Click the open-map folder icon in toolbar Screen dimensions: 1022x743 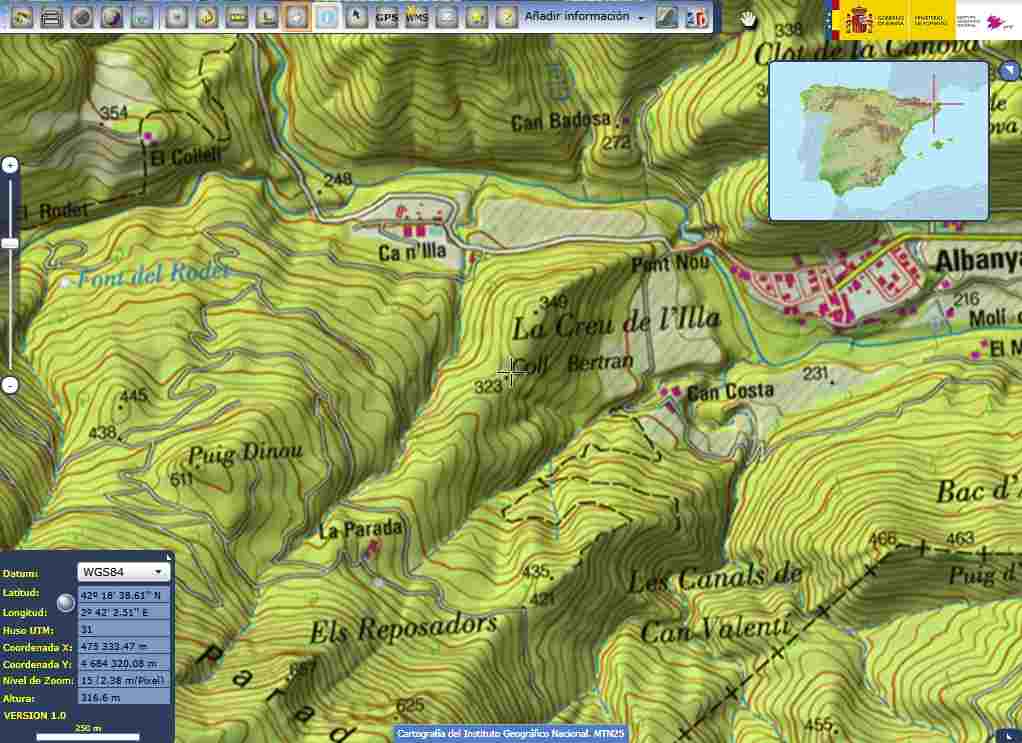point(21,17)
